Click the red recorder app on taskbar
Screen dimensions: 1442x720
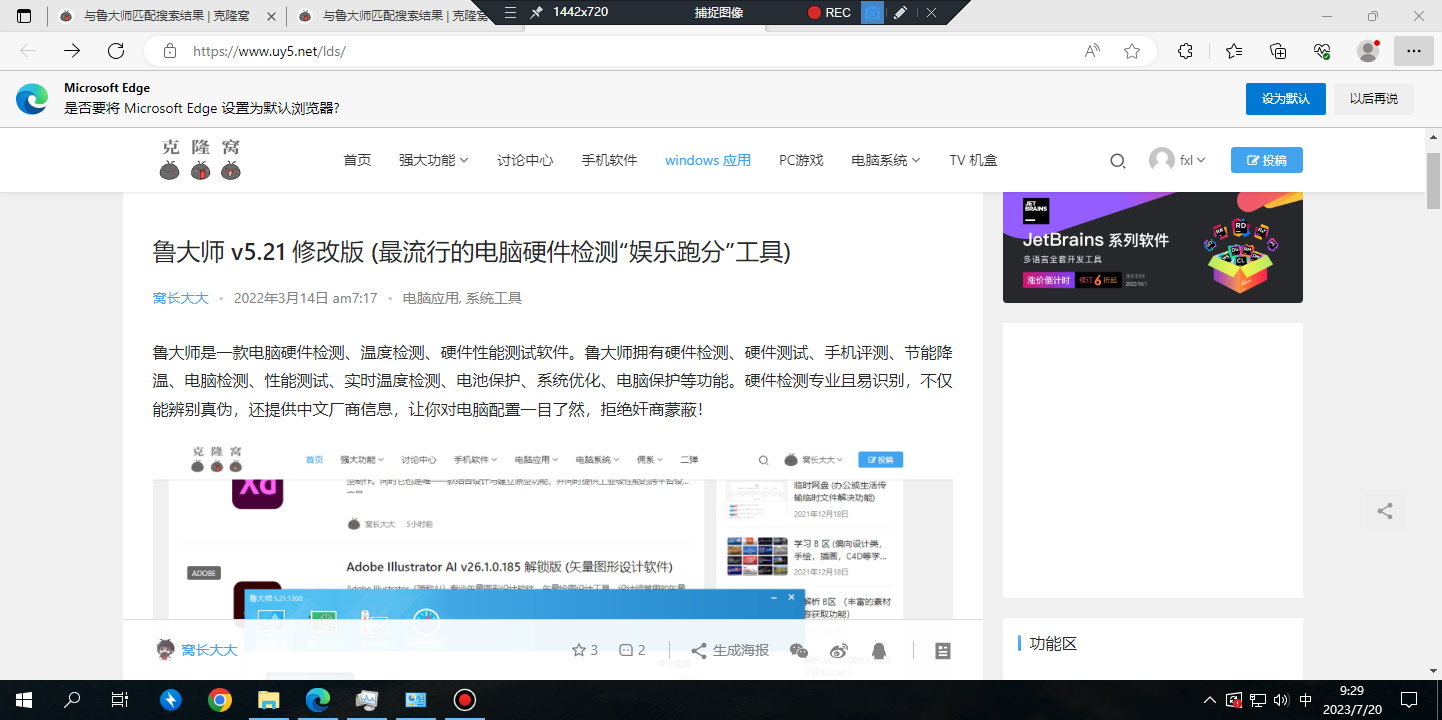pyautogui.click(x=464, y=699)
